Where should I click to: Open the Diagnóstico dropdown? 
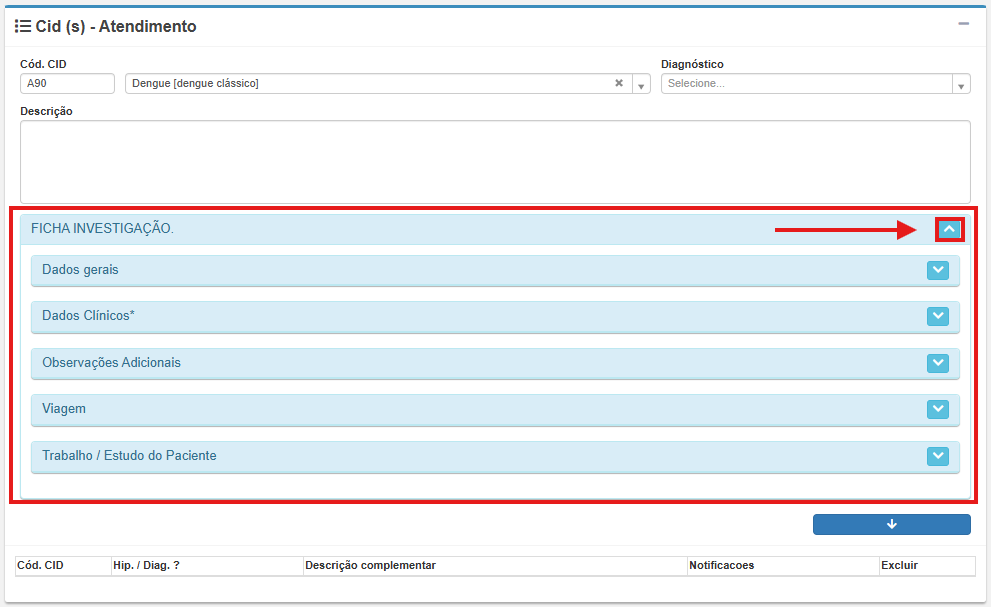(815, 84)
